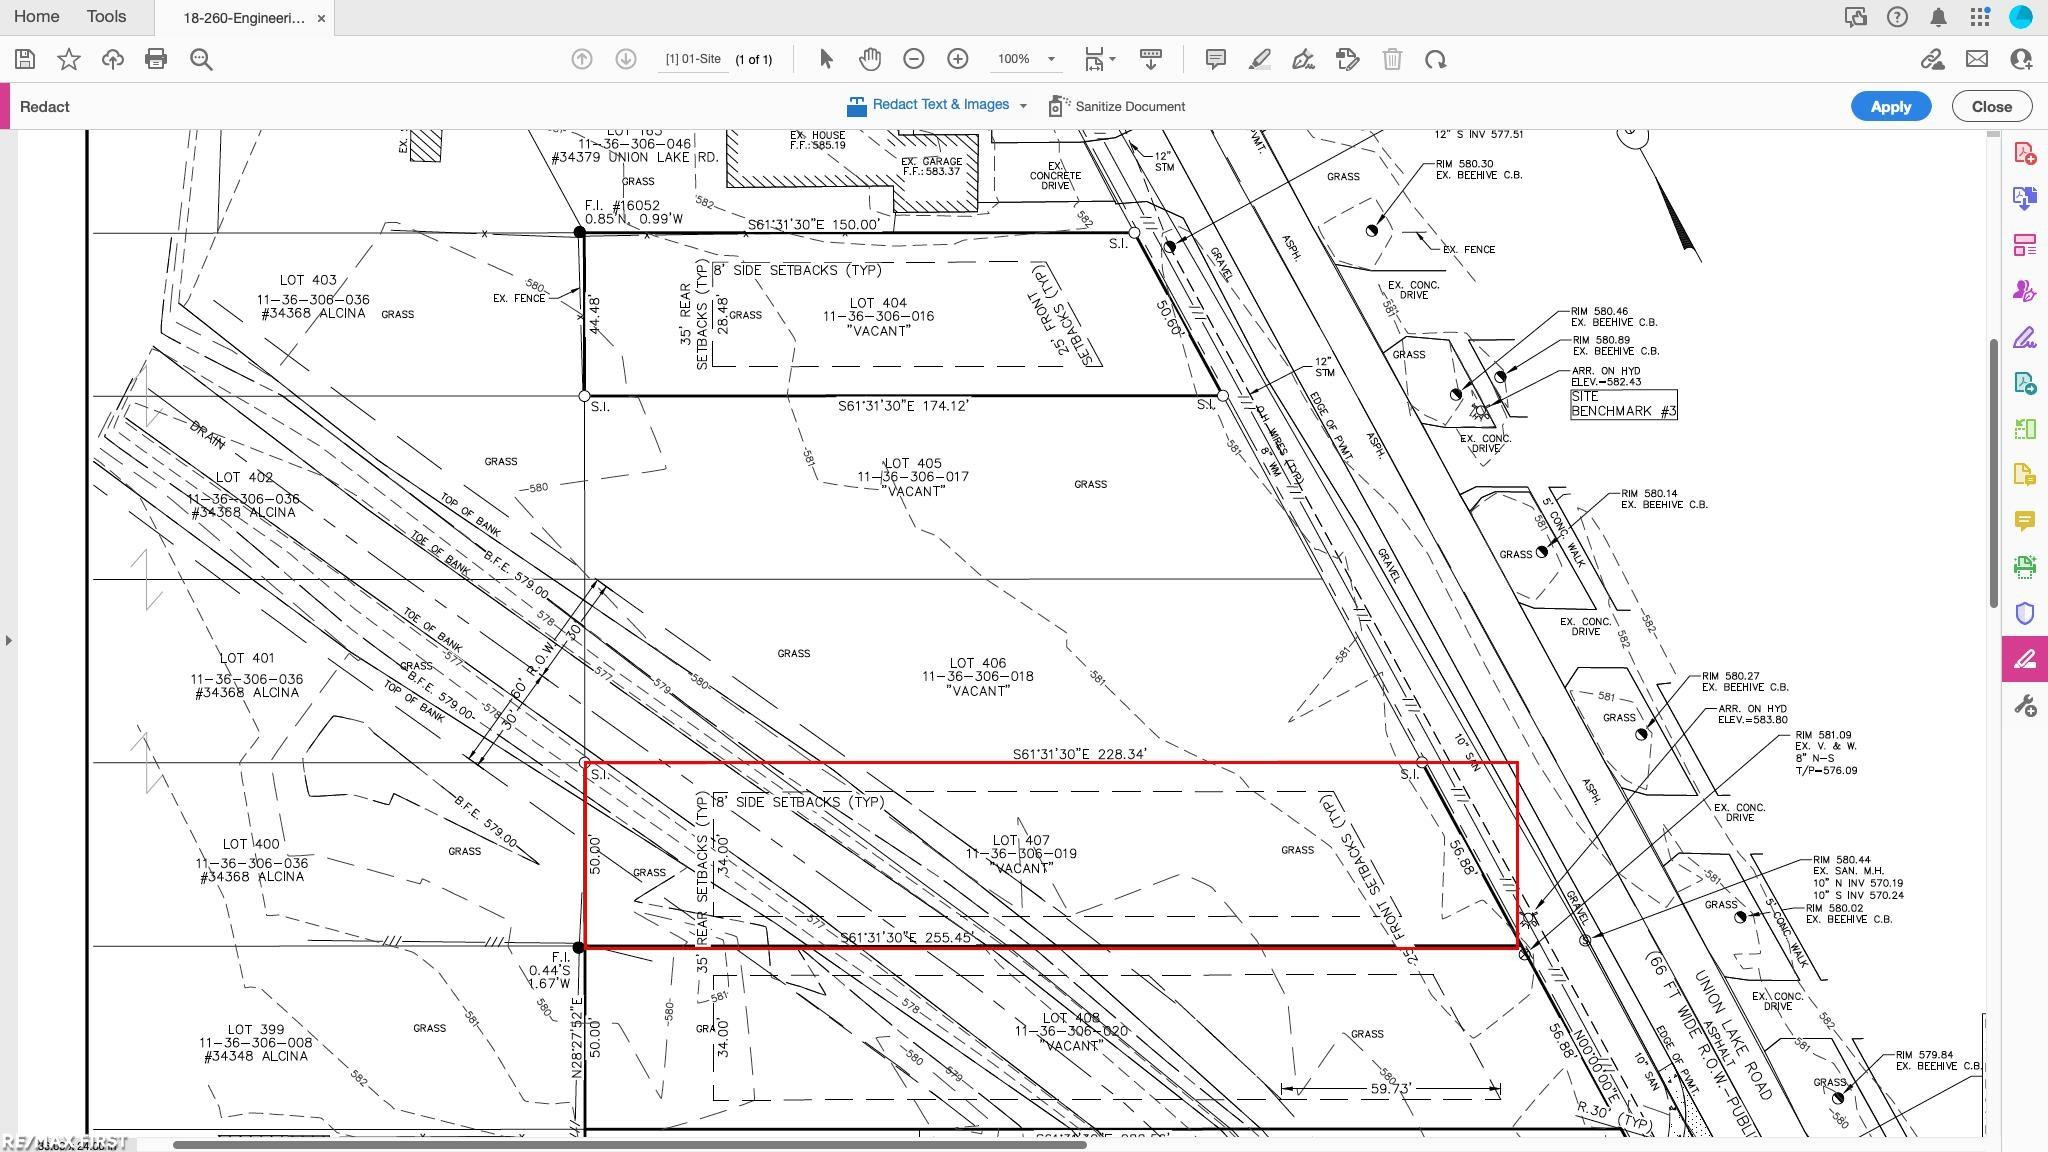Bookmark the file with the star icon
Viewport: 2048px width, 1152px height.
[68, 59]
